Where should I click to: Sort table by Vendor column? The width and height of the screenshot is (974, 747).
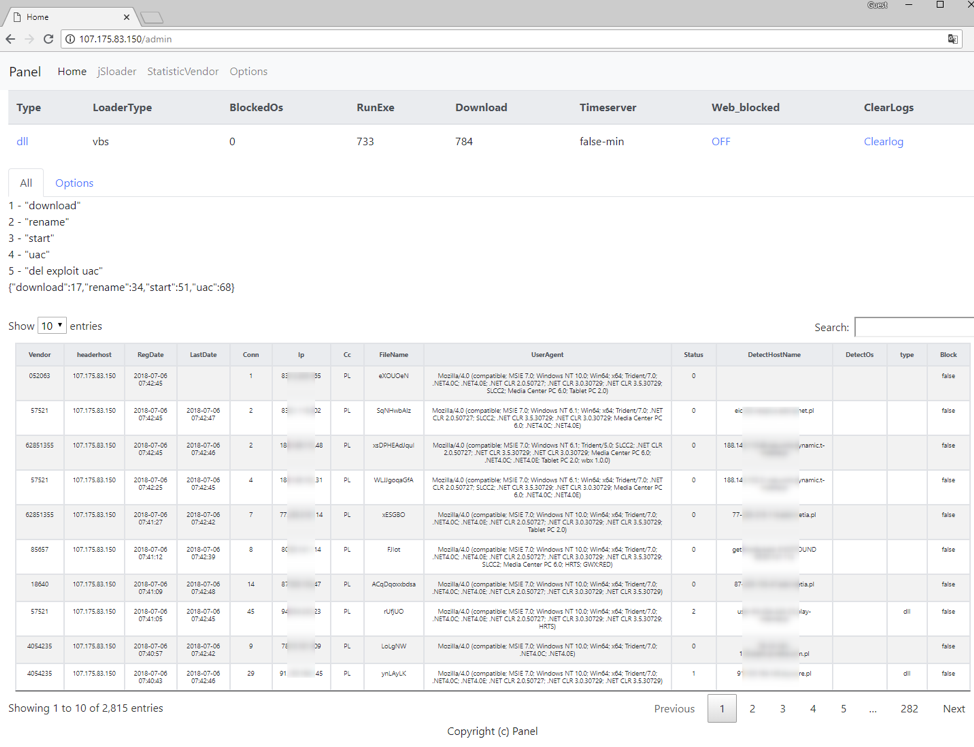pyautogui.click(x=40, y=355)
